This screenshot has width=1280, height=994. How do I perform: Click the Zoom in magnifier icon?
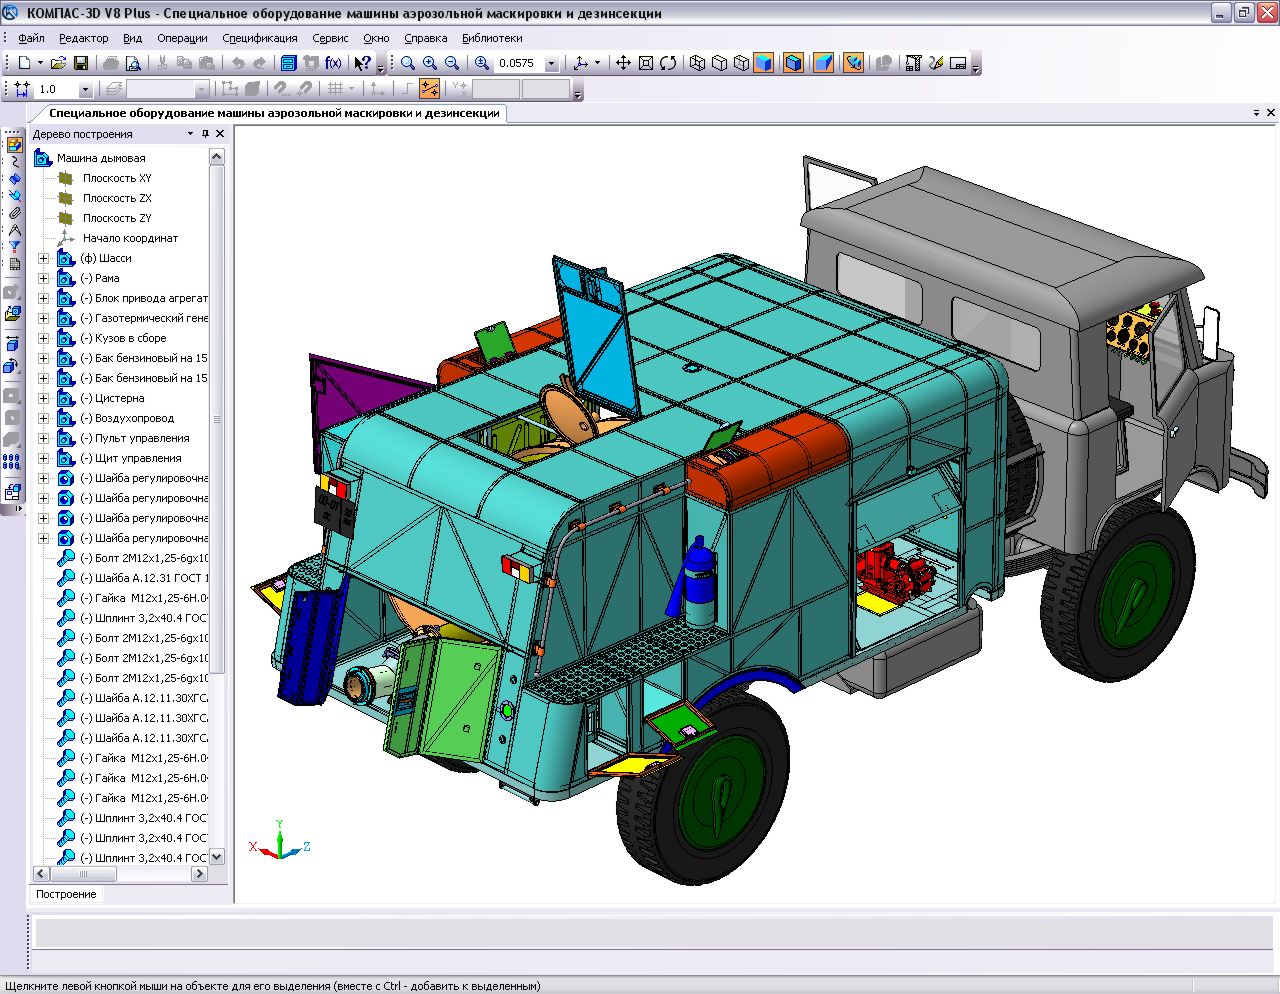point(430,63)
